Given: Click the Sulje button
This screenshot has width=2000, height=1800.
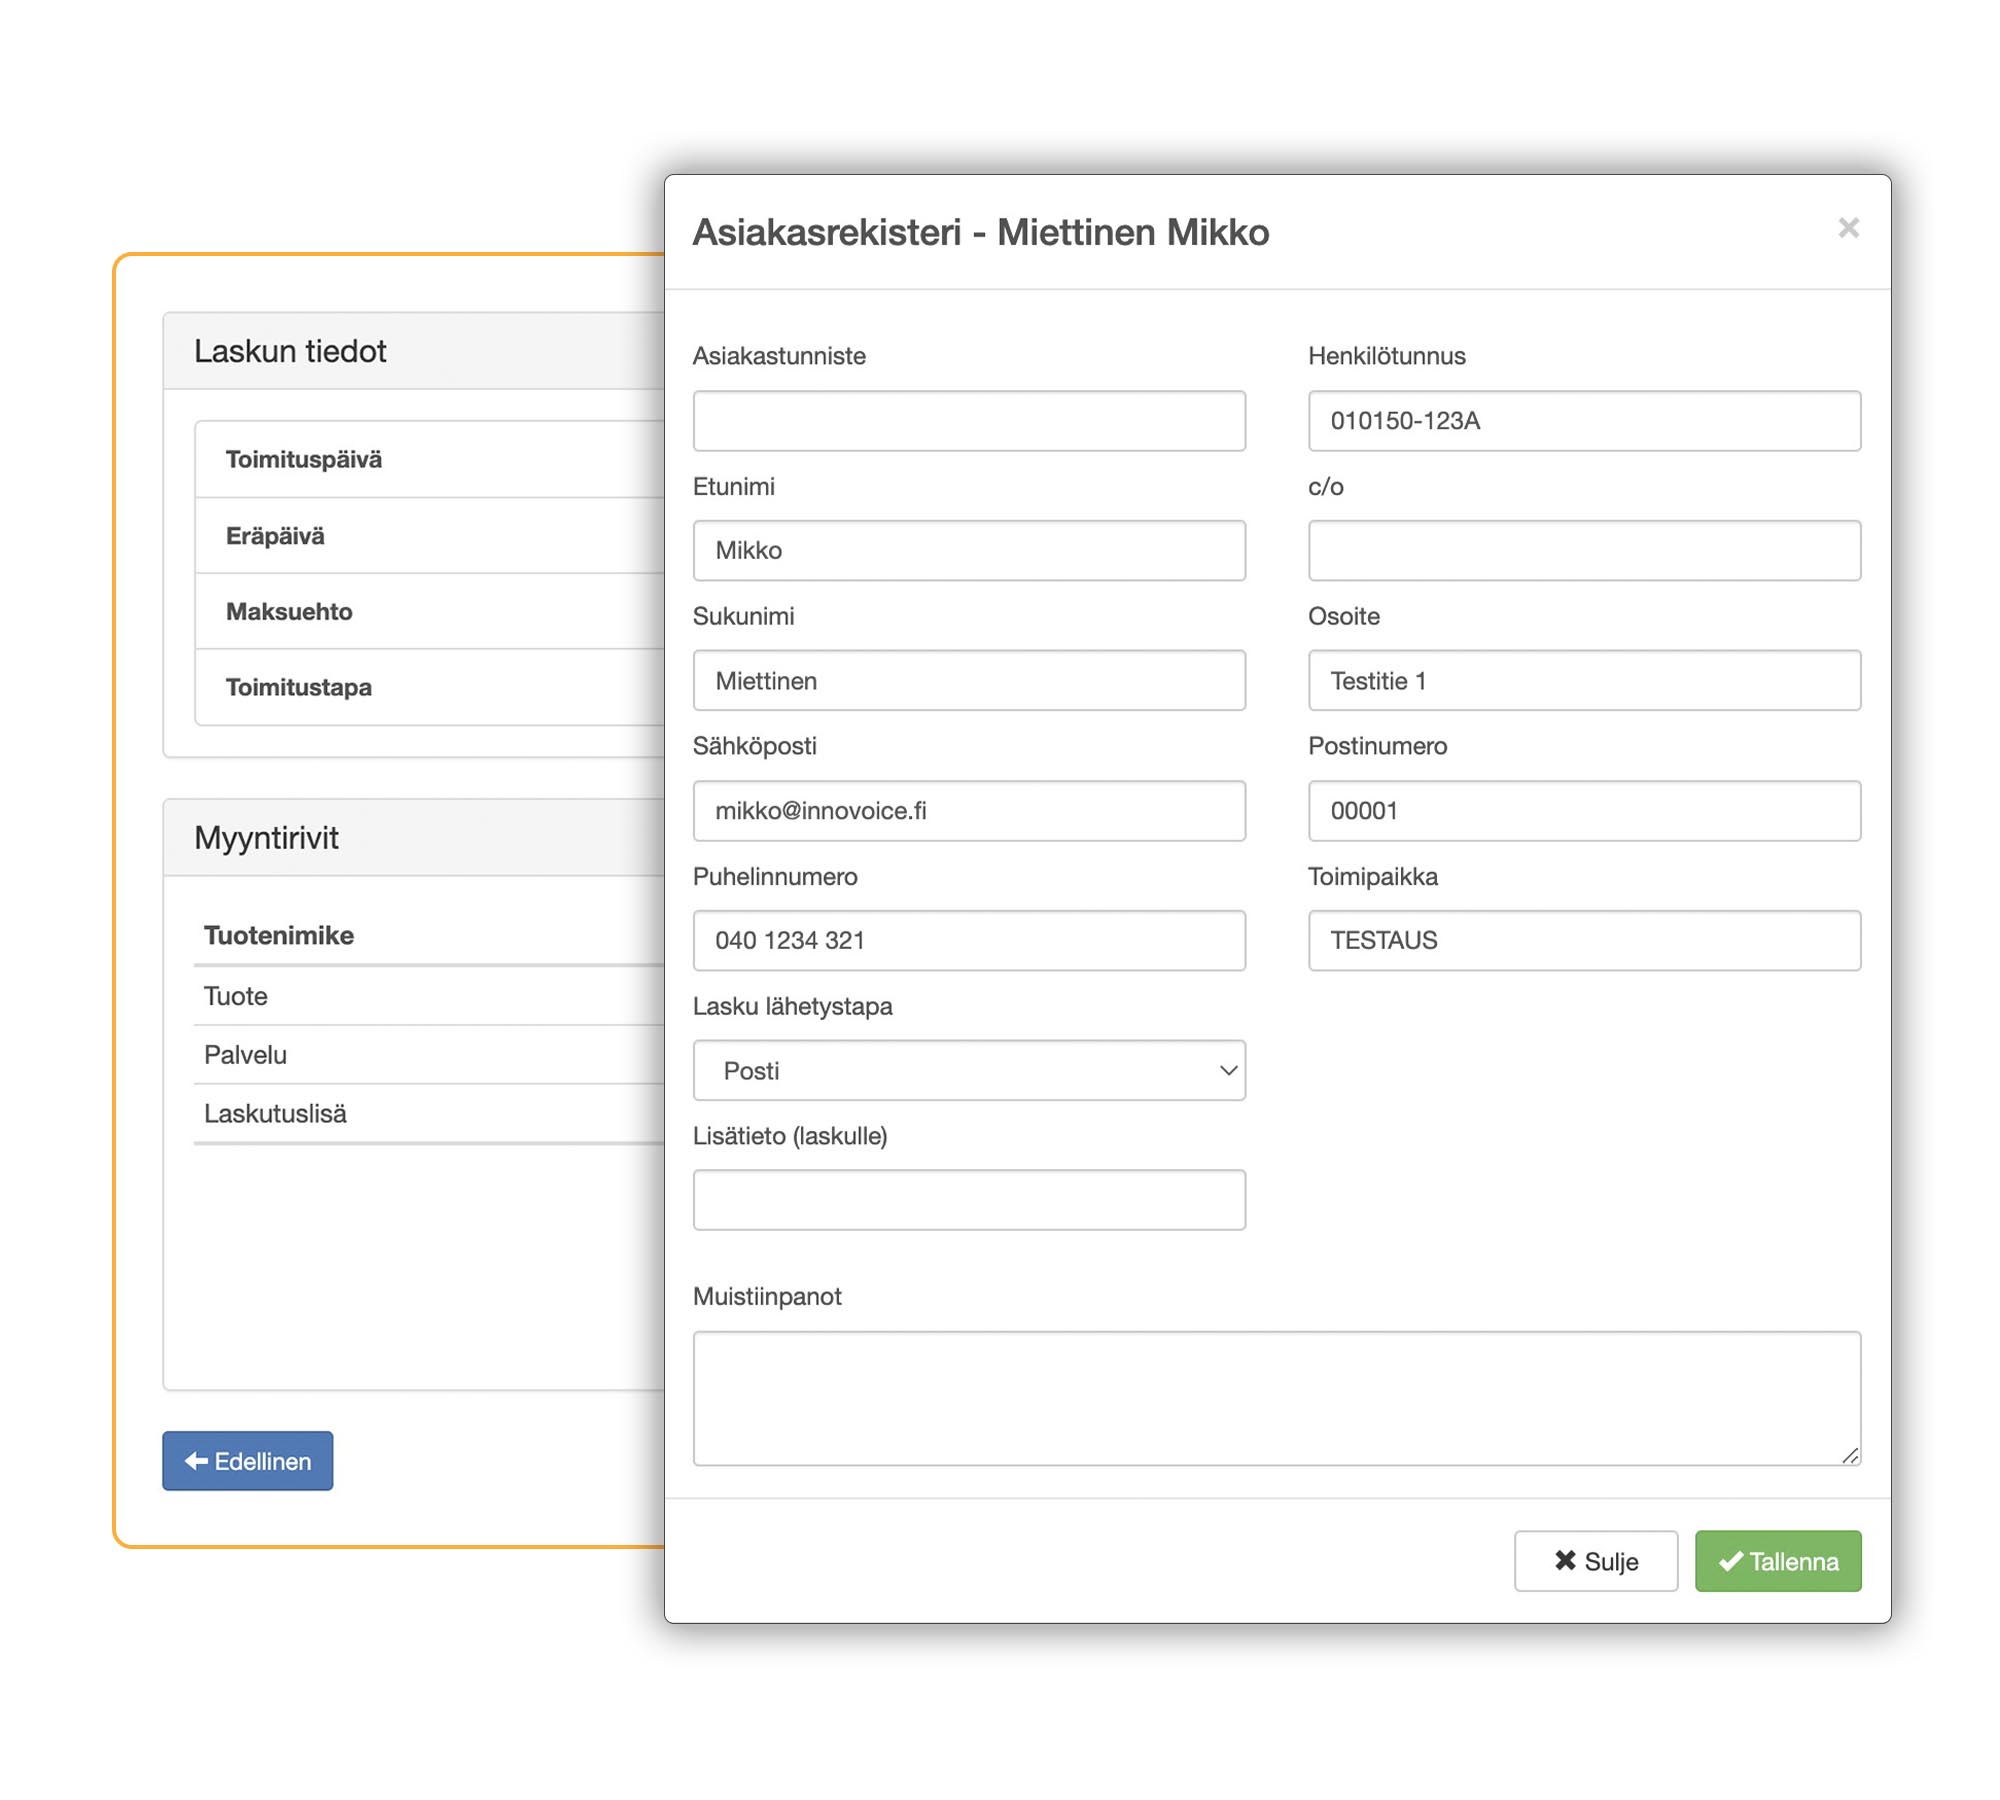Looking at the screenshot, I should [x=1595, y=1561].
